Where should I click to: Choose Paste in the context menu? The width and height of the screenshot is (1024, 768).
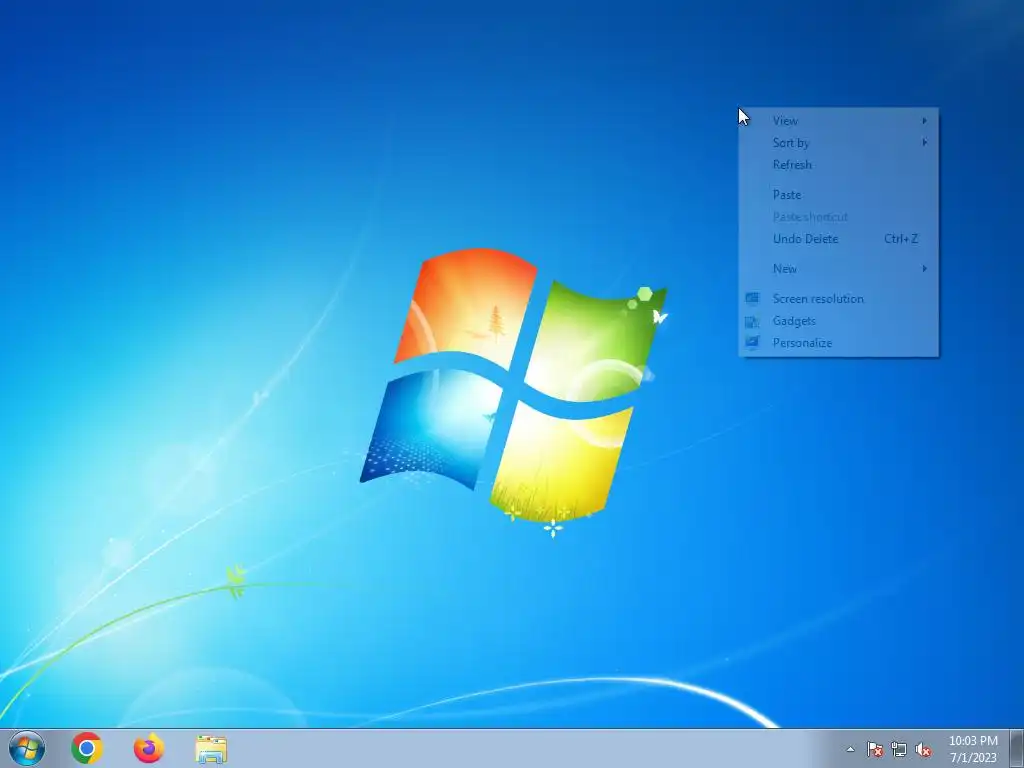click(839, 195)
